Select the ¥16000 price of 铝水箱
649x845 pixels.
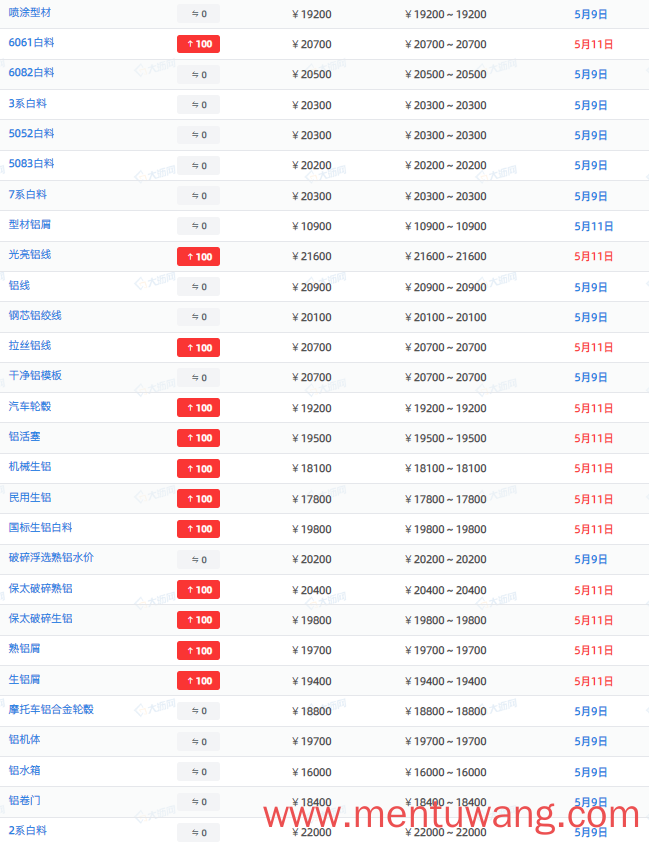coord(312,772)
